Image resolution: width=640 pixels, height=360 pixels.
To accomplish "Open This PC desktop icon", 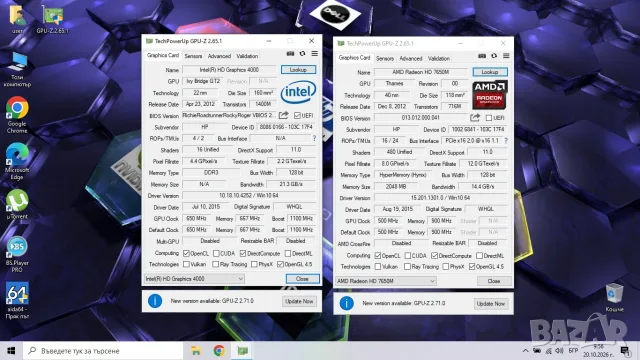I will pos(17,70).
